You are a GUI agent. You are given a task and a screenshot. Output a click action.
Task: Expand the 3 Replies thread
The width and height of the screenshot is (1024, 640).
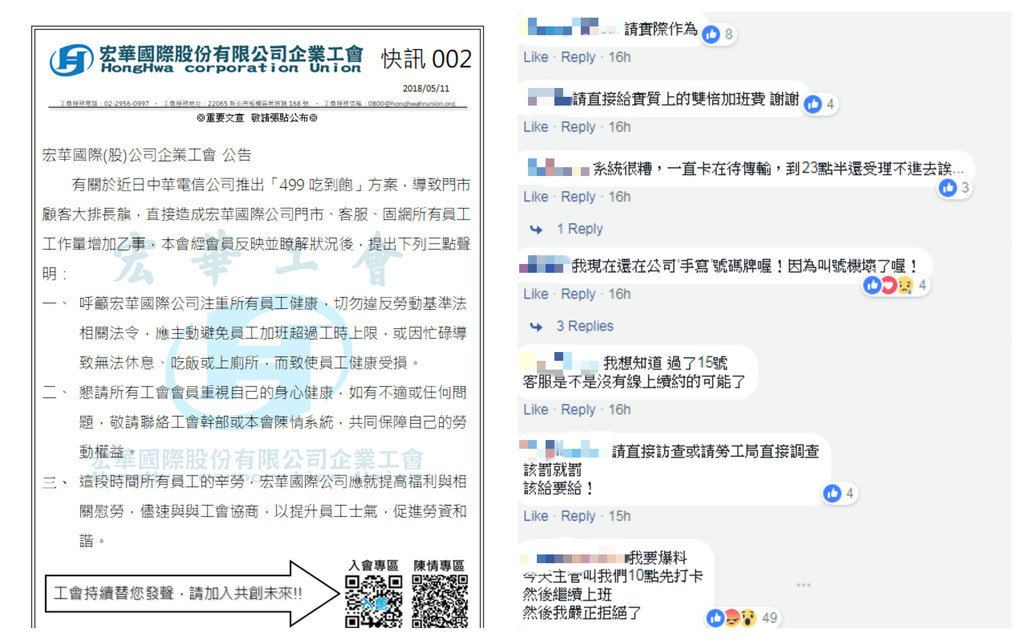point(584,327)
